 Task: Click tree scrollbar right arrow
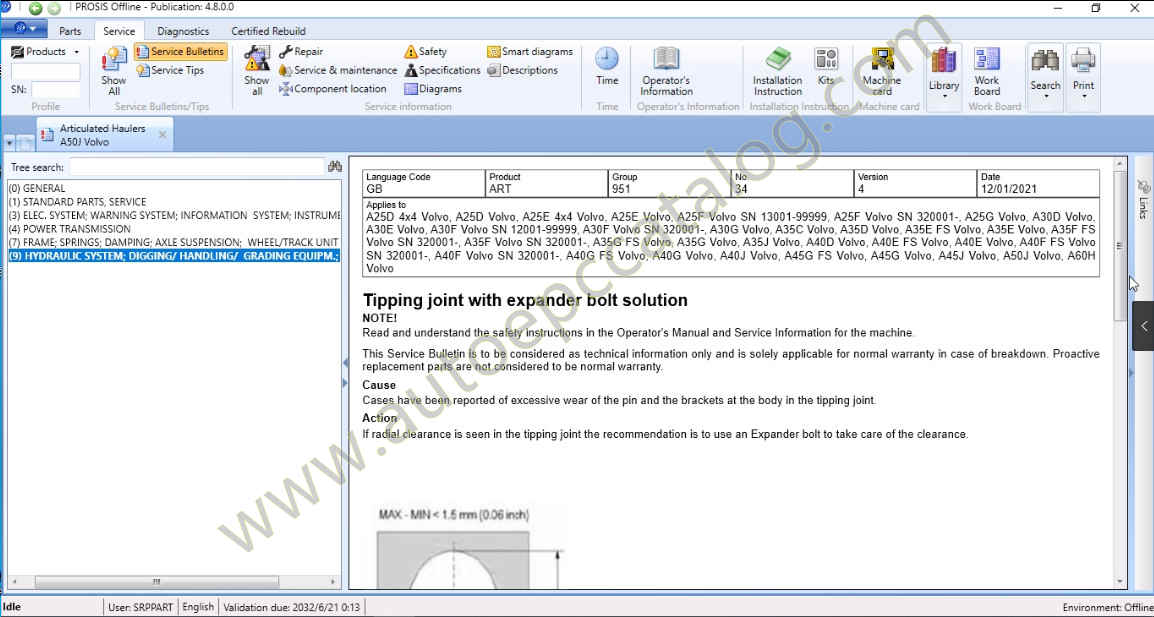click(333, 582)
